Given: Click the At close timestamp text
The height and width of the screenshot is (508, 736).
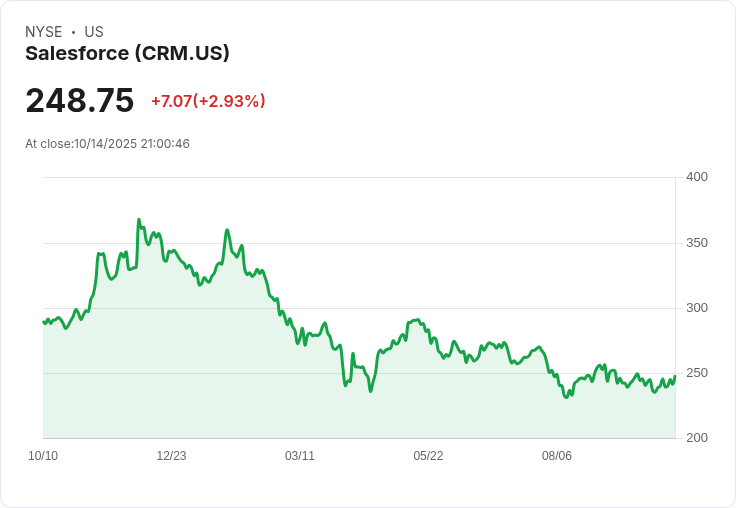Looking at the screenshot, I should 107,144.
